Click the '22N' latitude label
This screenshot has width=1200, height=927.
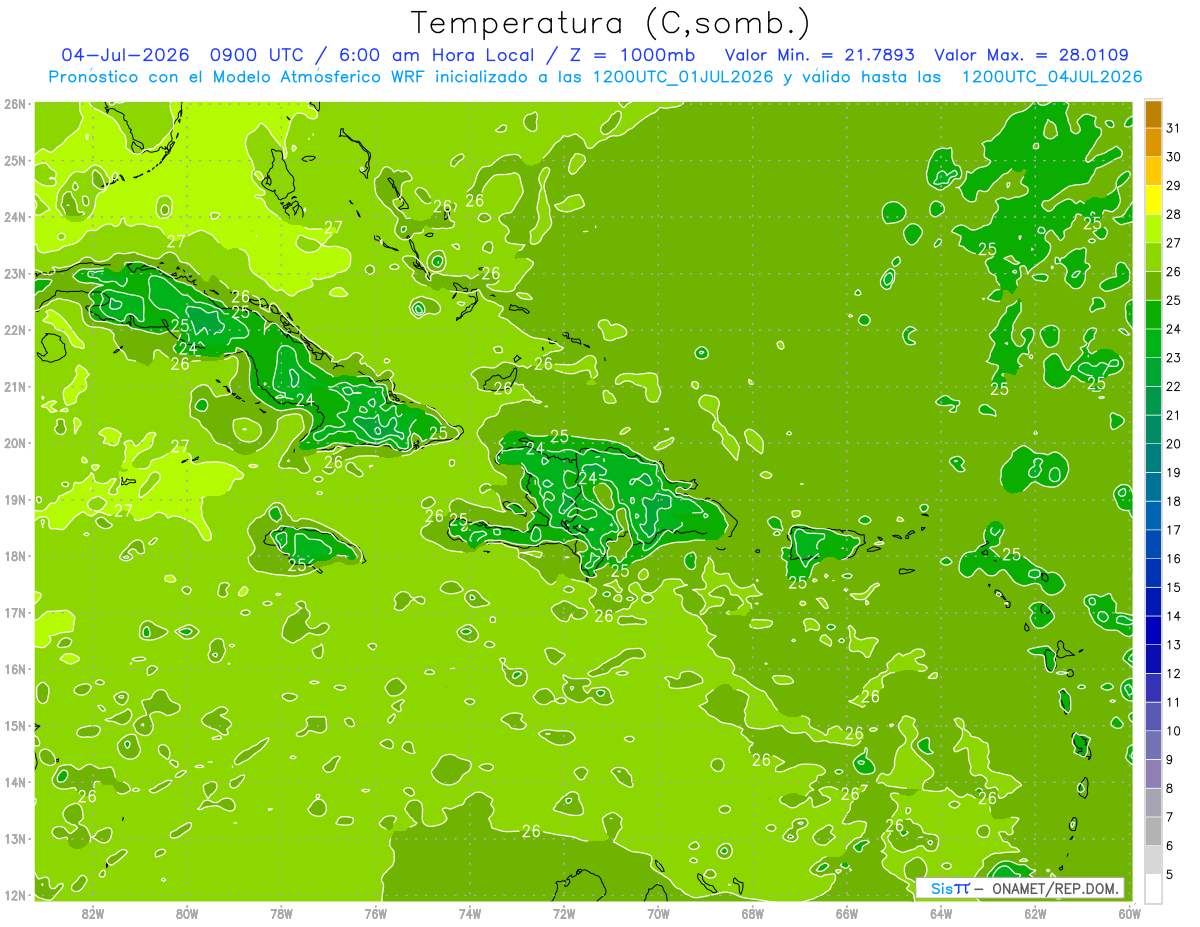tap(15, 330)
